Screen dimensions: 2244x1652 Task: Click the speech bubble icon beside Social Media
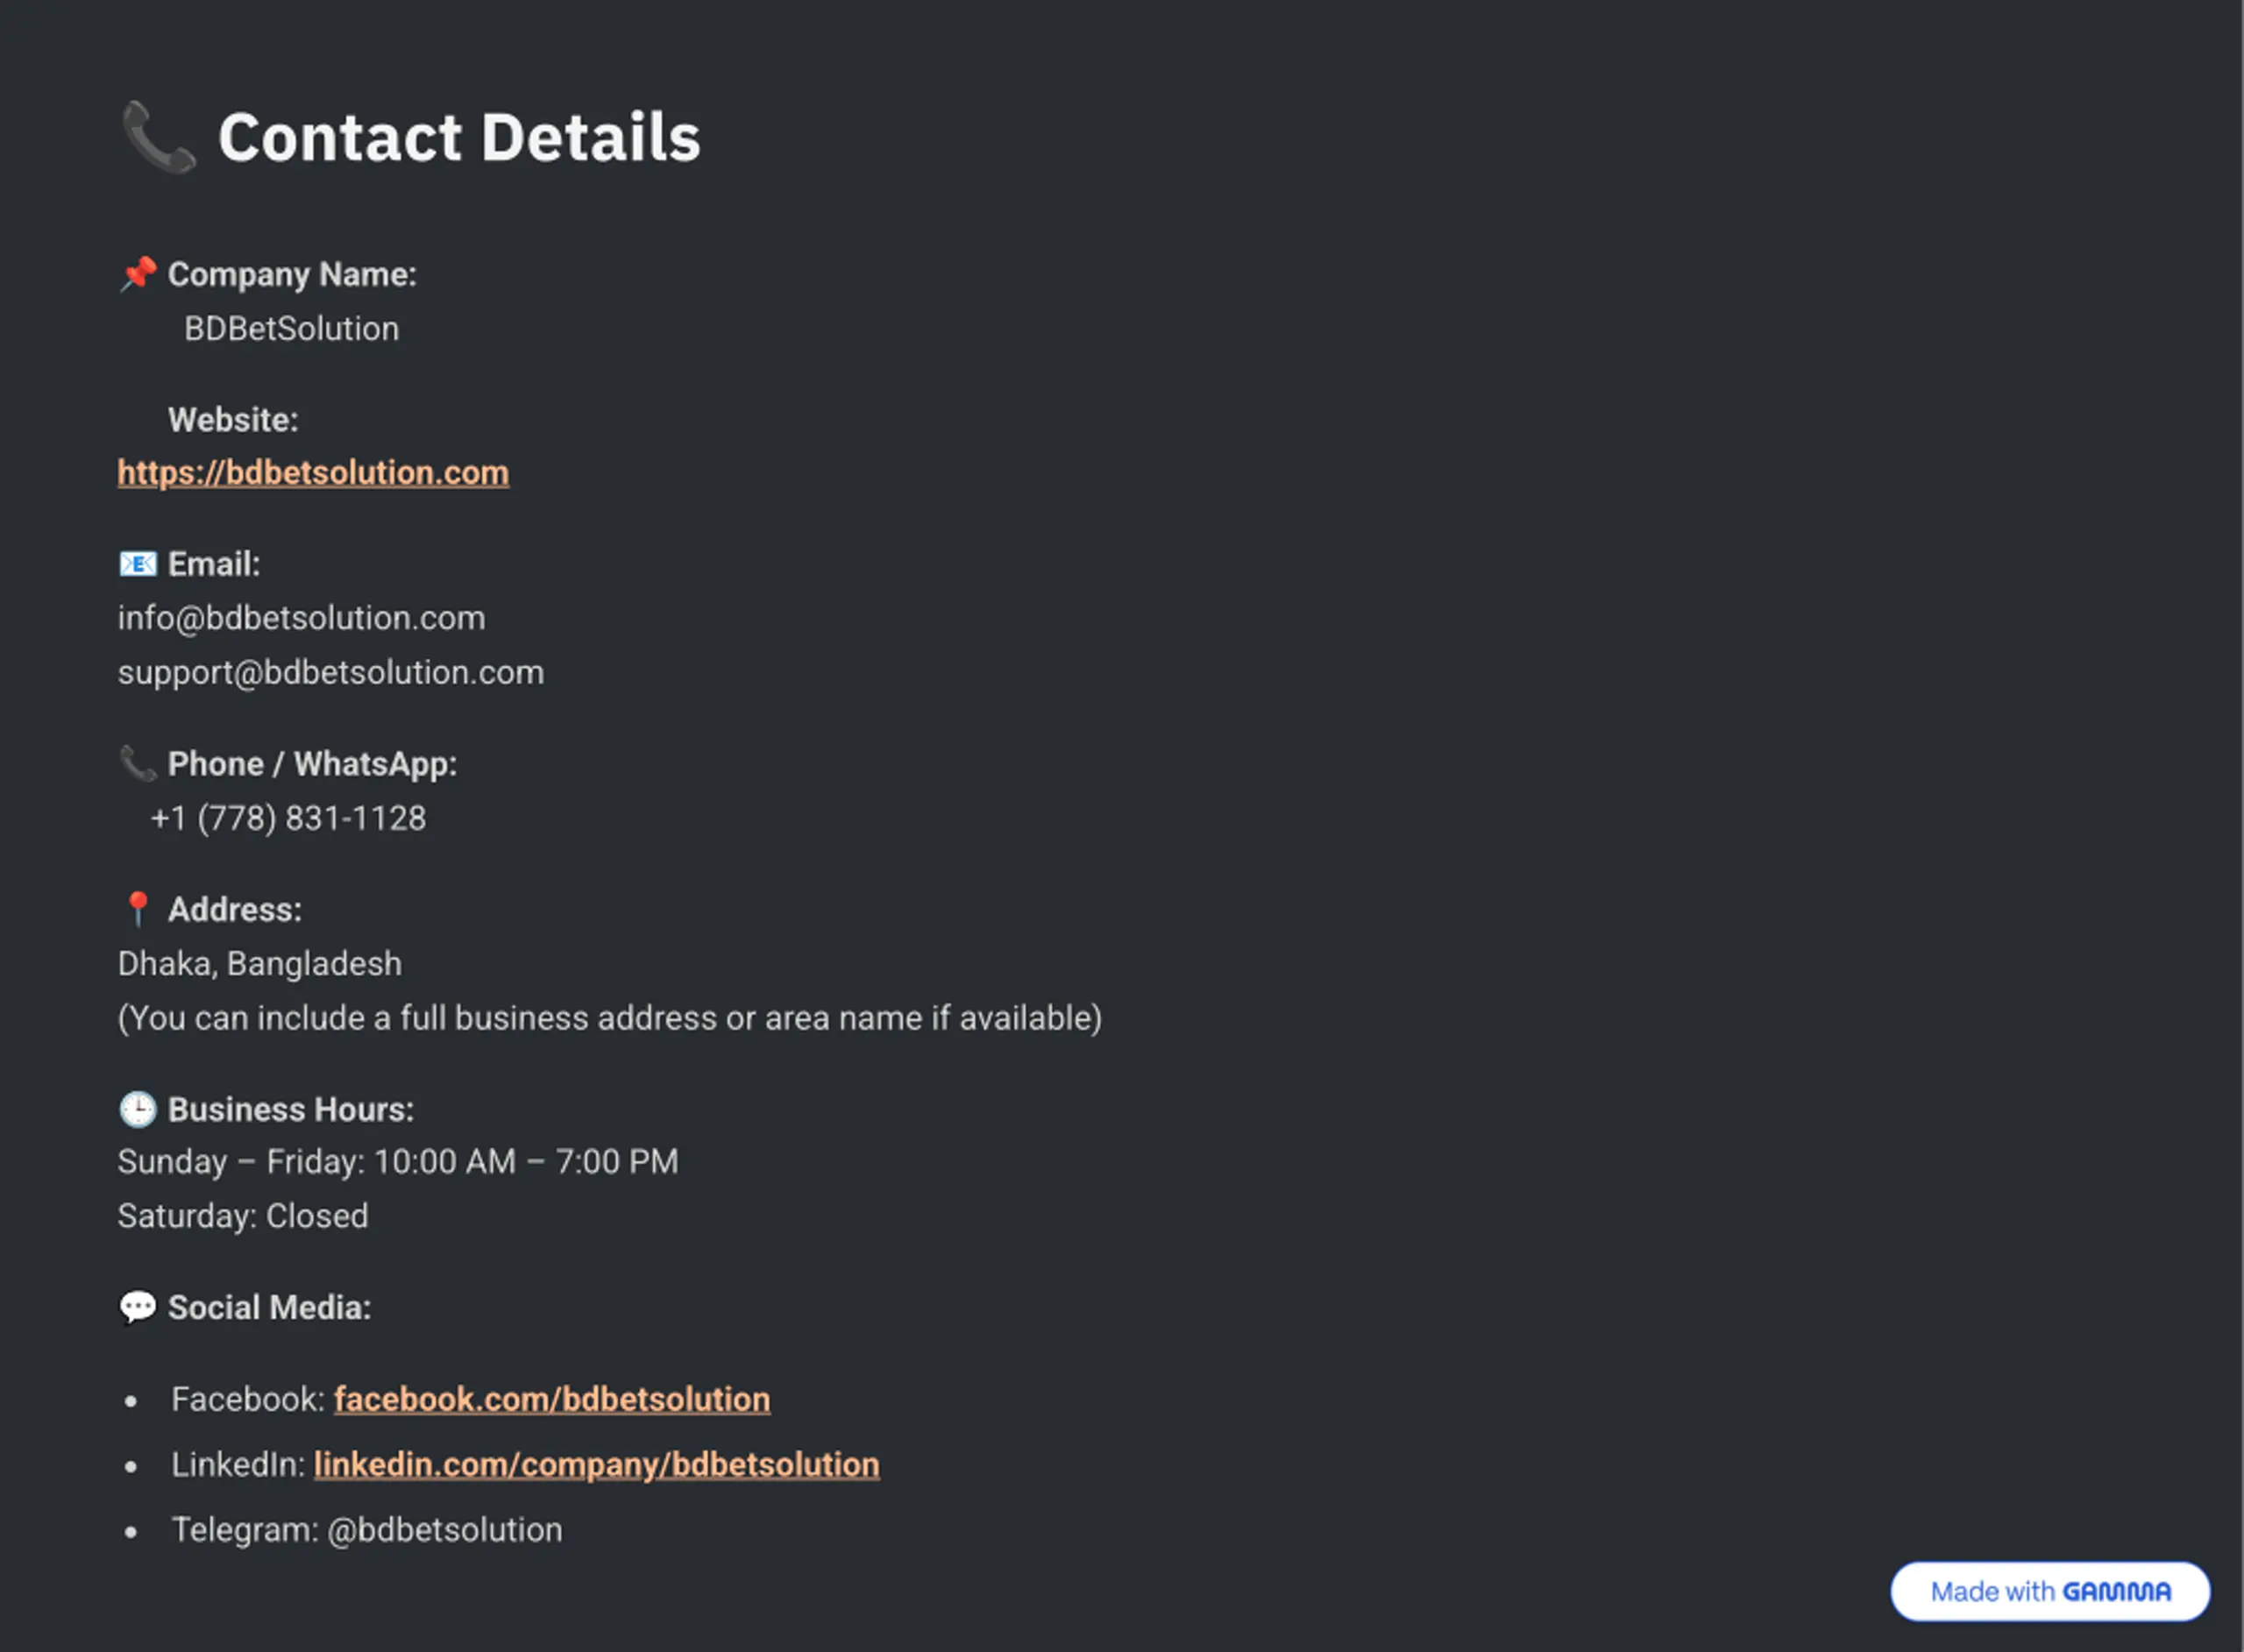click(x=138, y=1307)
